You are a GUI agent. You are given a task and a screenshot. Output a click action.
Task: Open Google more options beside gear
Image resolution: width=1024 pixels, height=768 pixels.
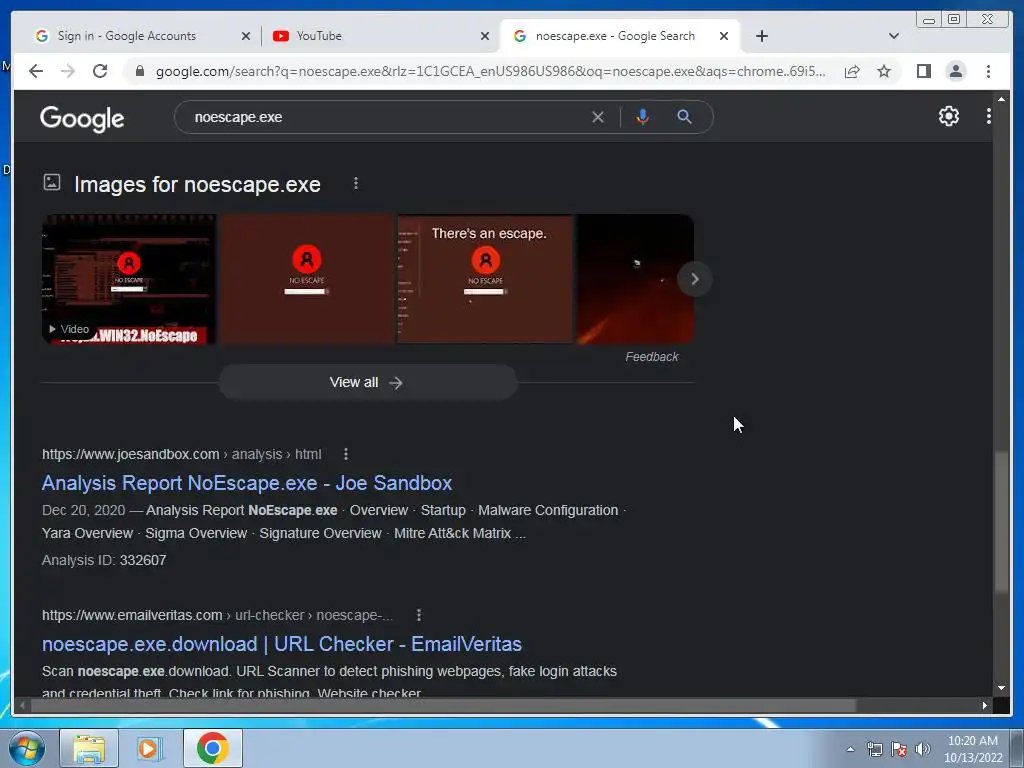pyautogui.click(x=989, y=116)
